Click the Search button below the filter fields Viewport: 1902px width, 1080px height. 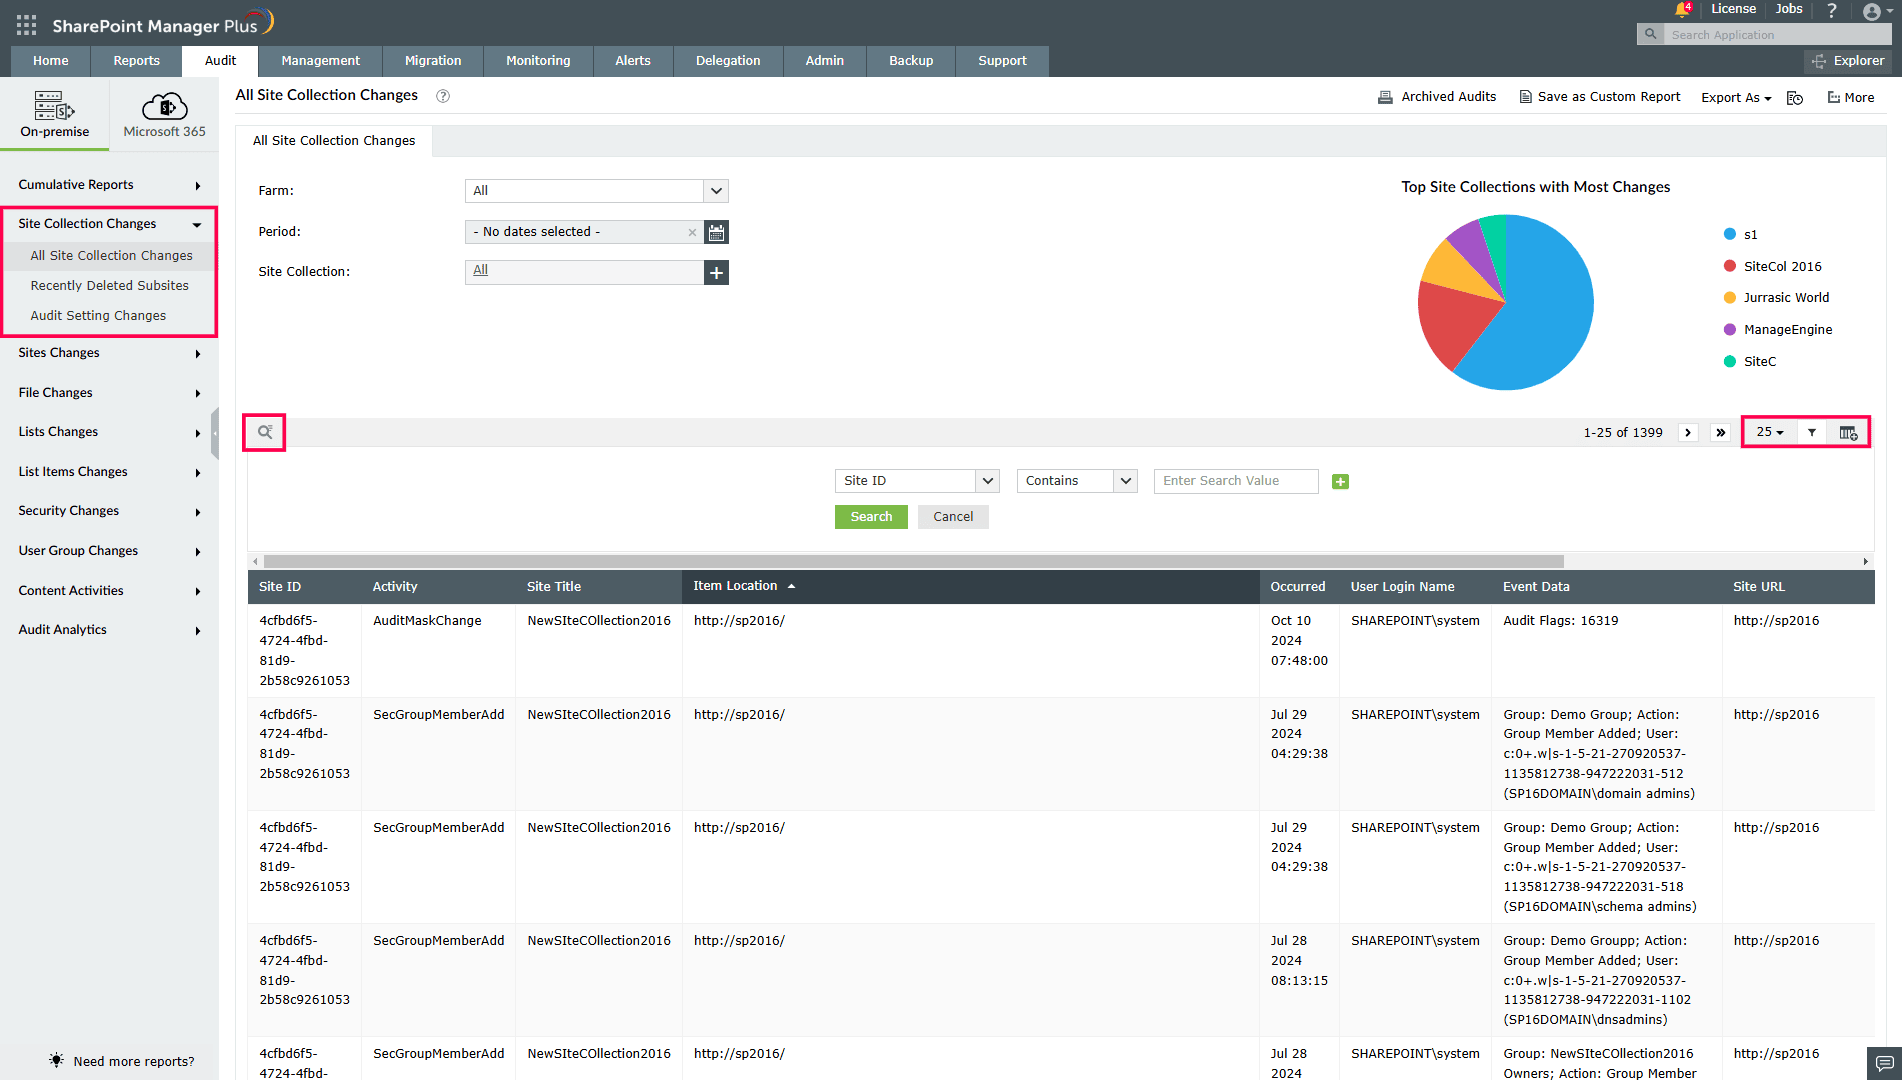click(x=870, y=516)
